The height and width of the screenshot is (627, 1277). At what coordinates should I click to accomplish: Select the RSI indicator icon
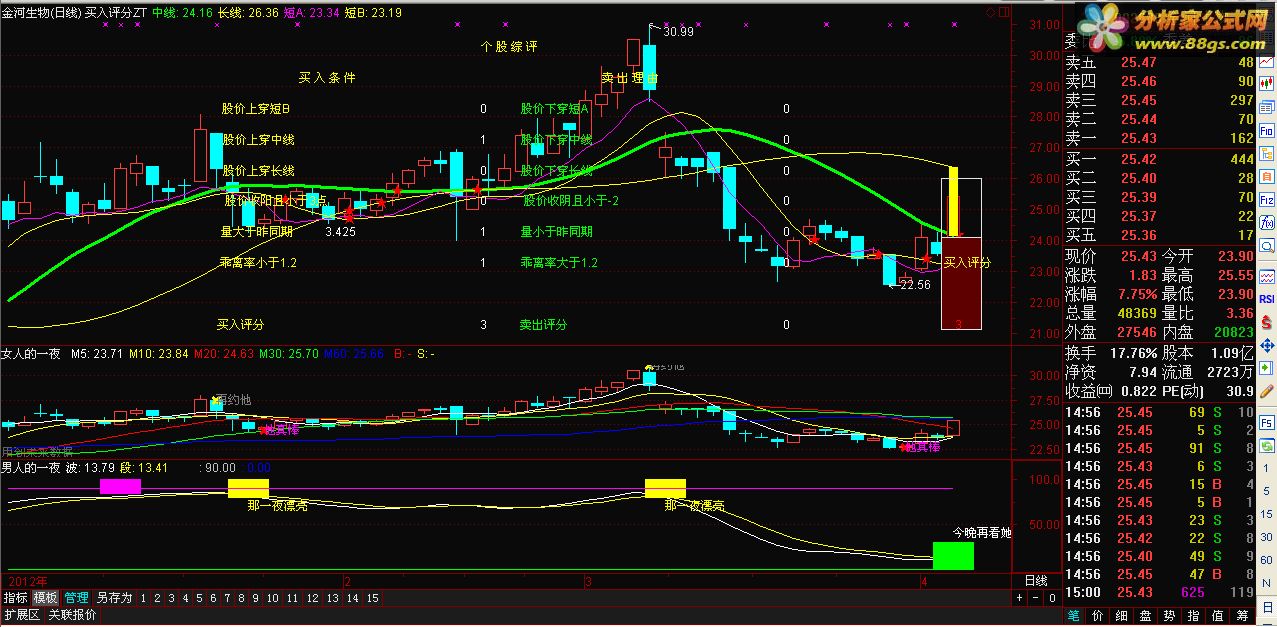(1266, 299)
